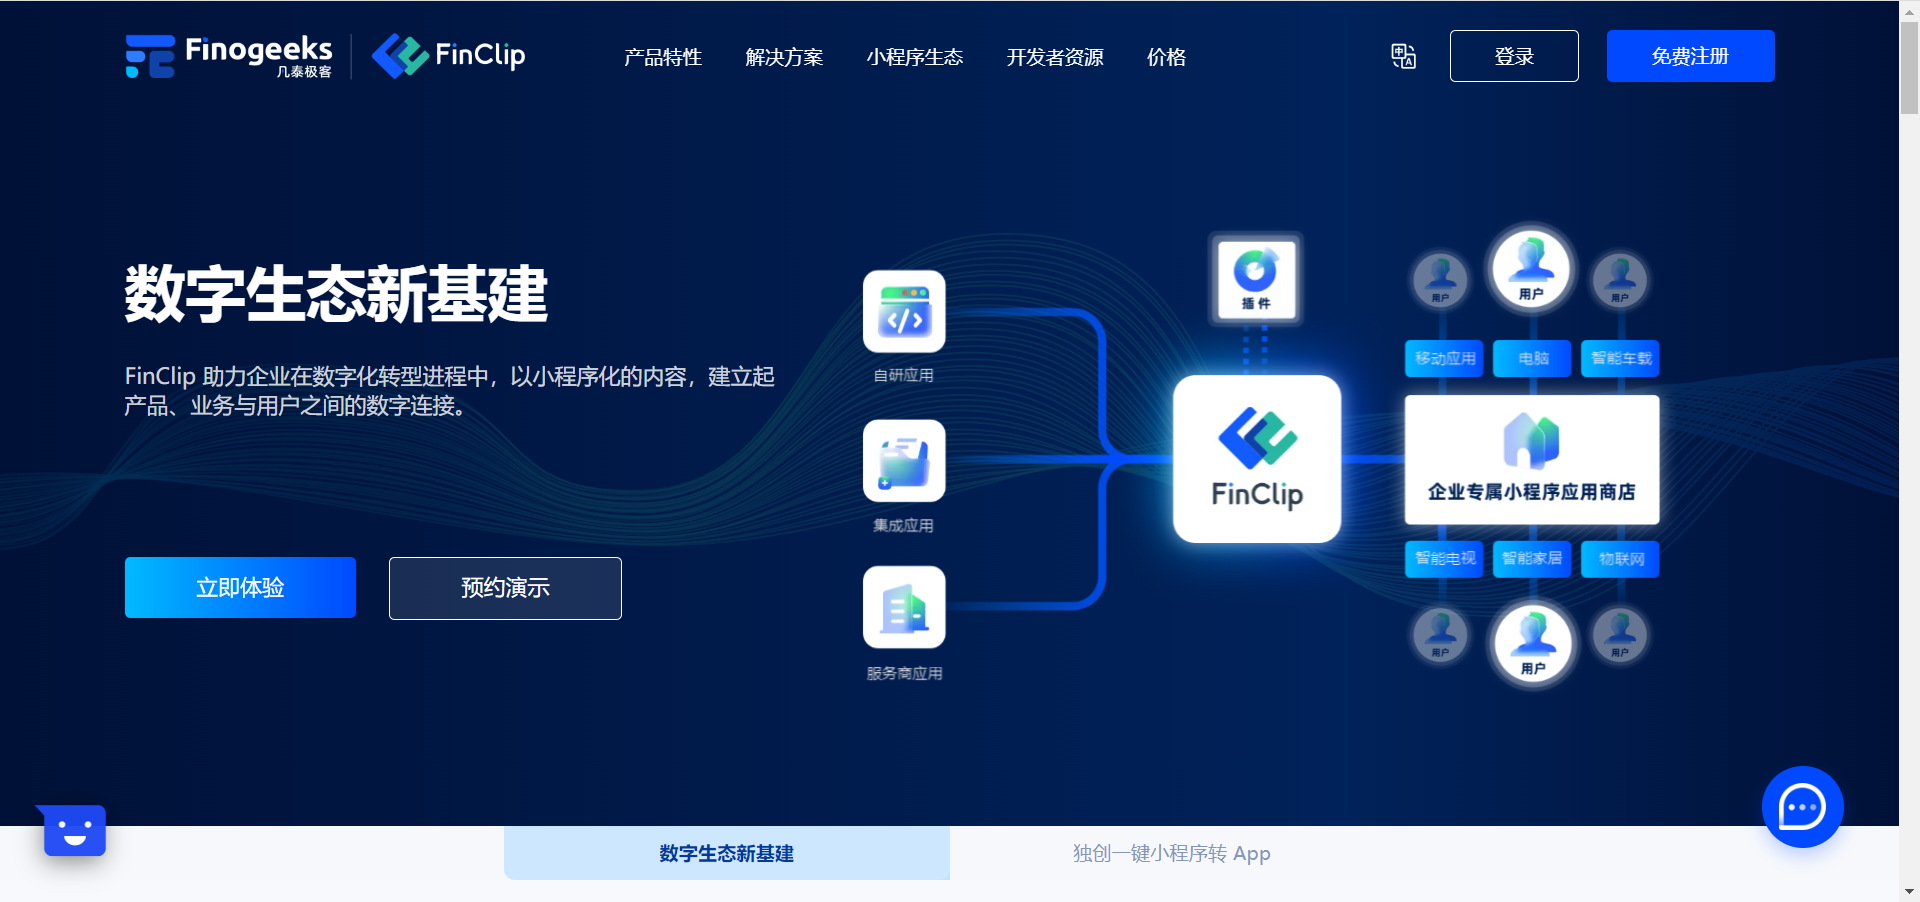Click the central FinClip tile
Viewport: 1920px width, 902px height.
[1257, 459]
